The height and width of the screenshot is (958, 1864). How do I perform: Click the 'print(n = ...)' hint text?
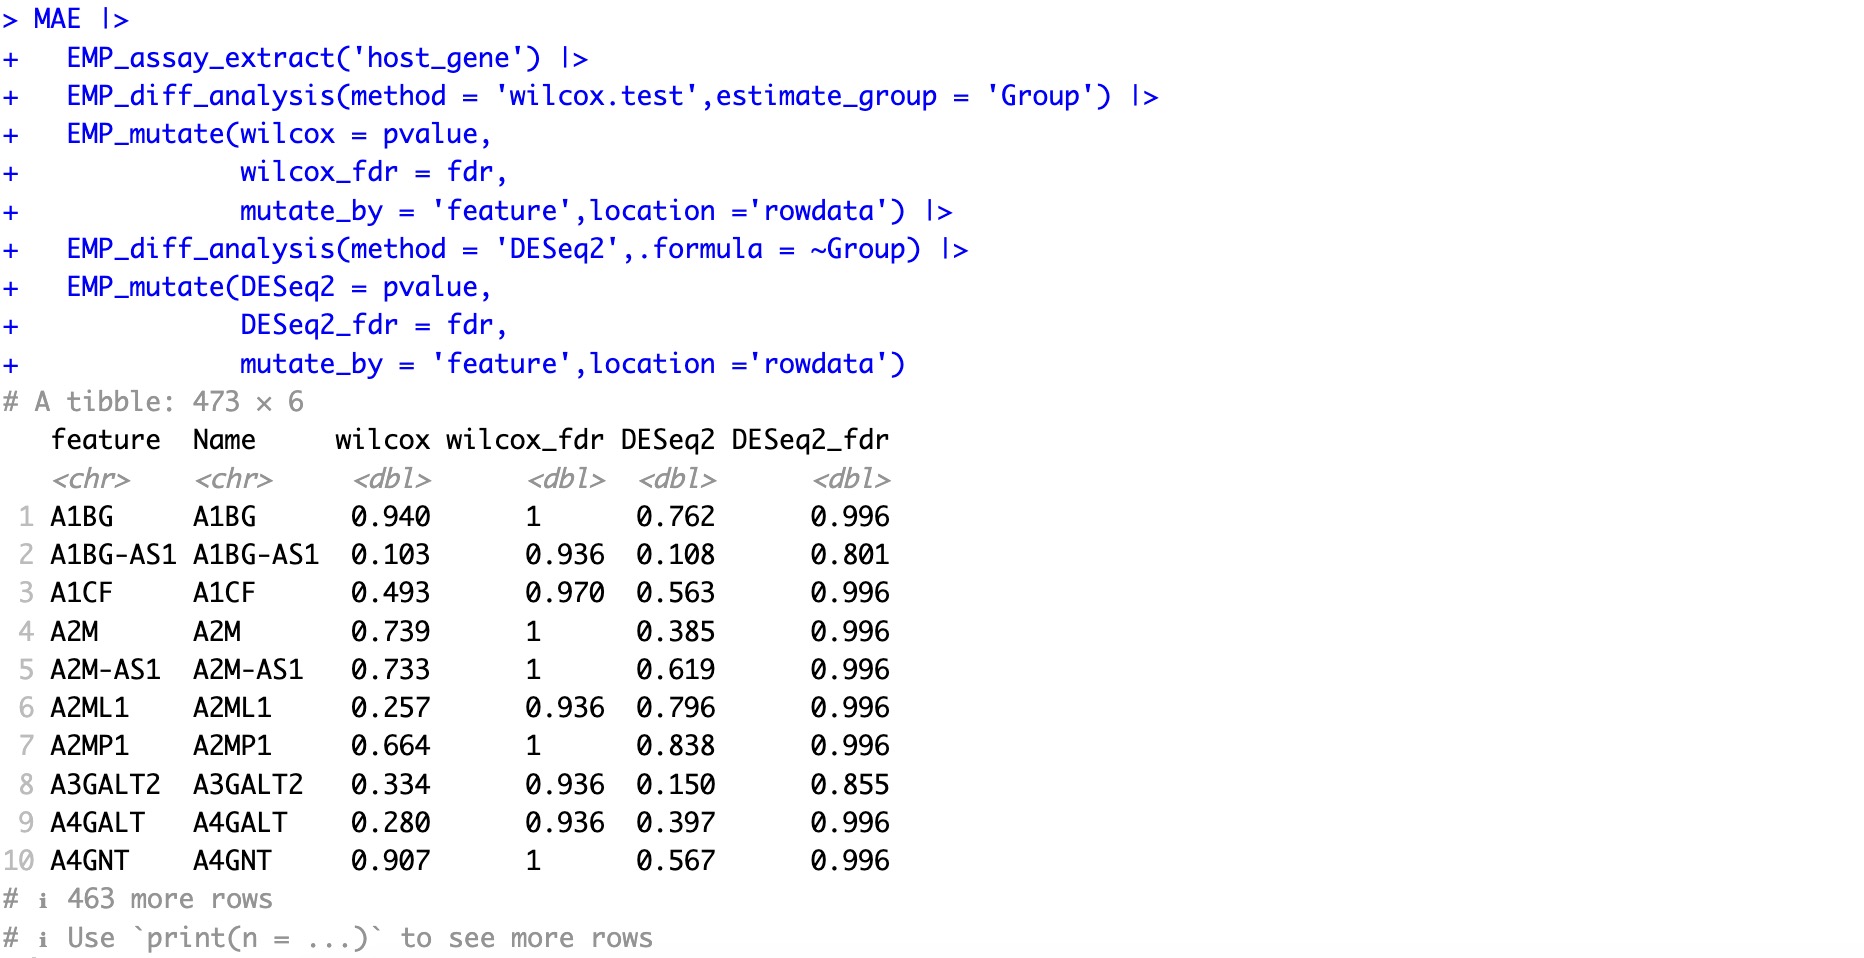coord(263,938)
